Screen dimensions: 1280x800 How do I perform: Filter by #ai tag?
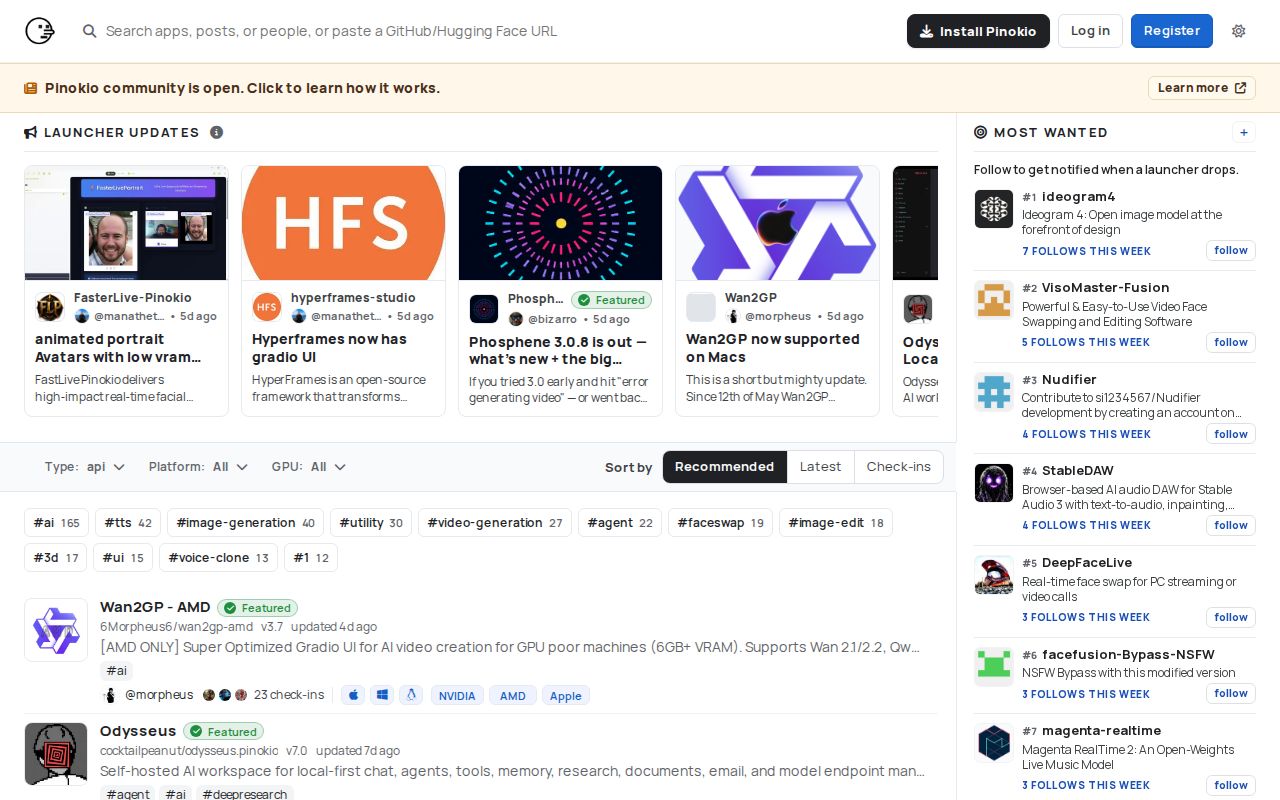click(x=56, y=523)
